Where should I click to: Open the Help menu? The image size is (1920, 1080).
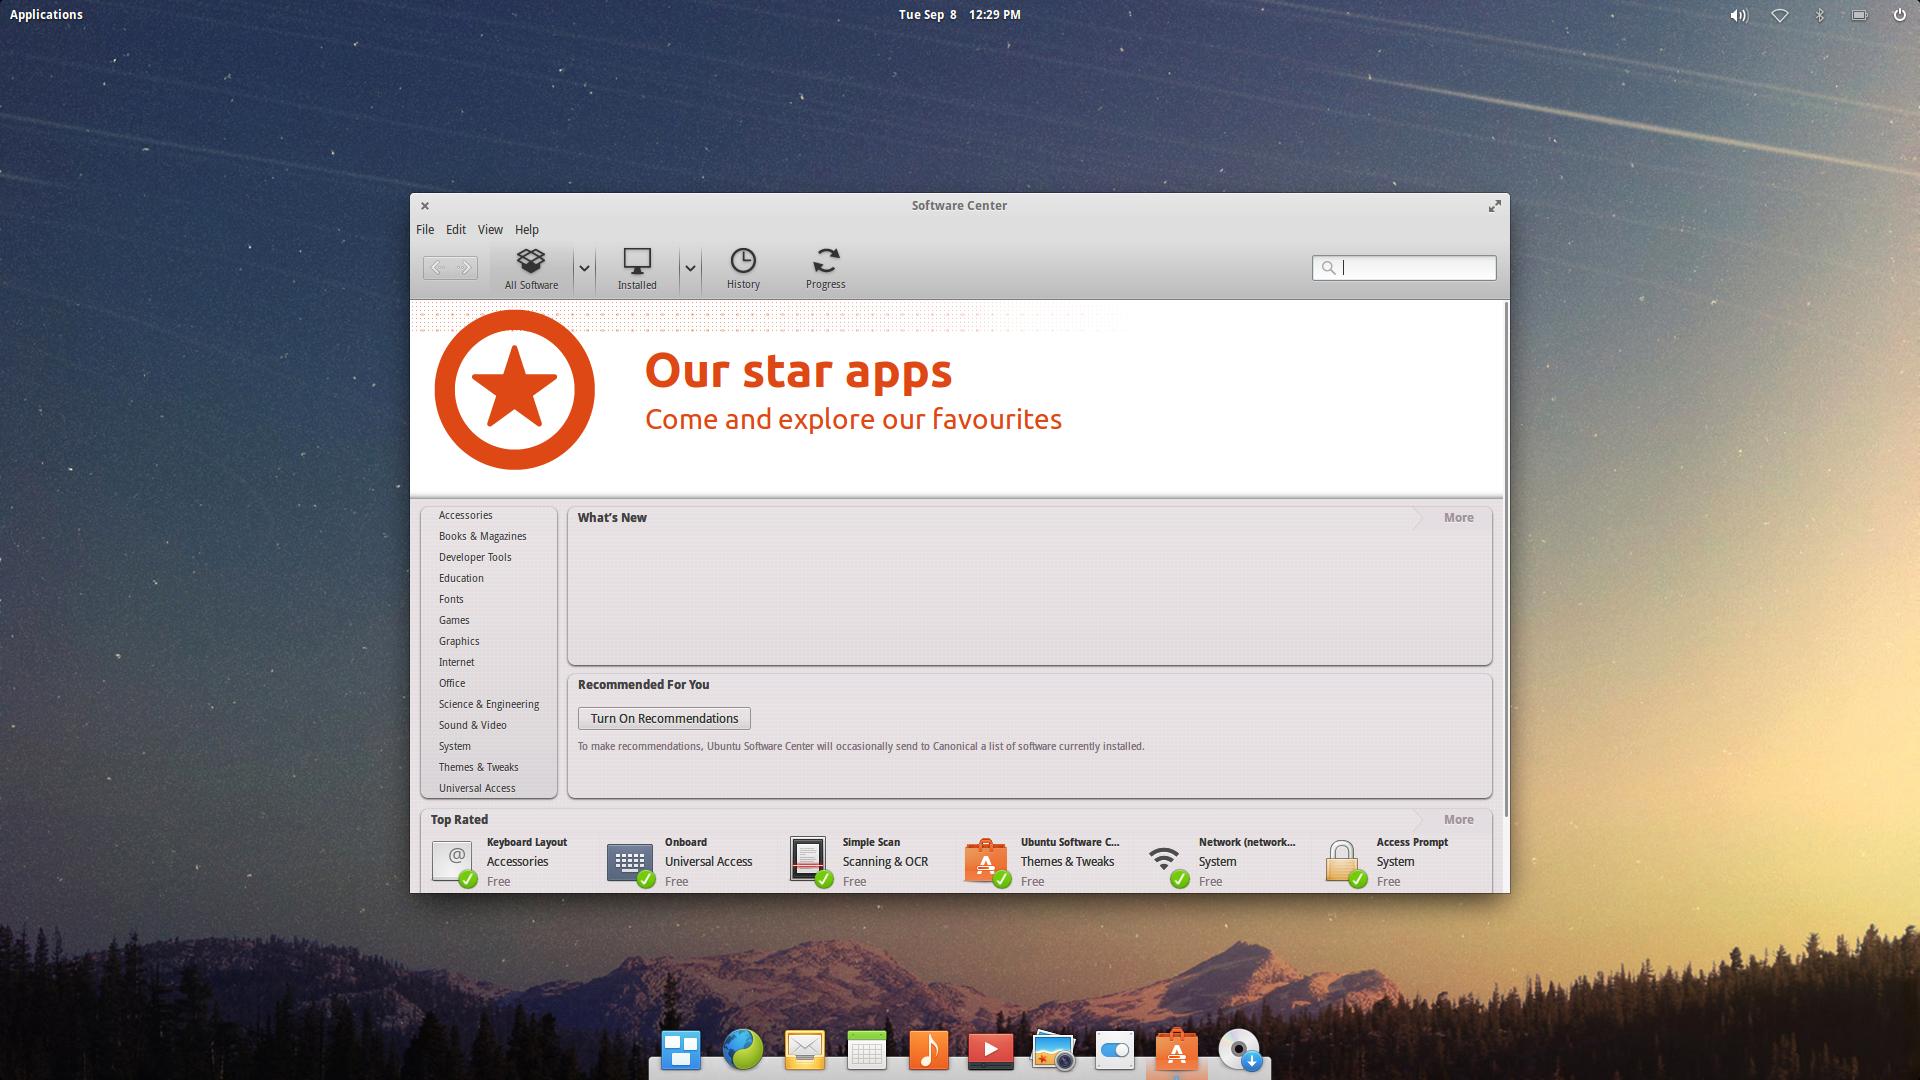pyautogui.click(x=527, y=229)
